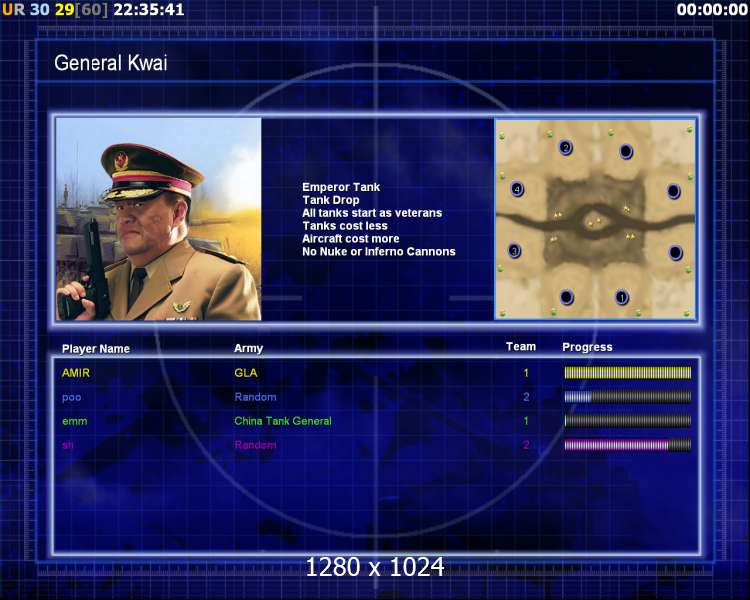Click the 22:35:41 clock overlay
The height and width of the screenshot is (600, 750).
pos(149,10)
